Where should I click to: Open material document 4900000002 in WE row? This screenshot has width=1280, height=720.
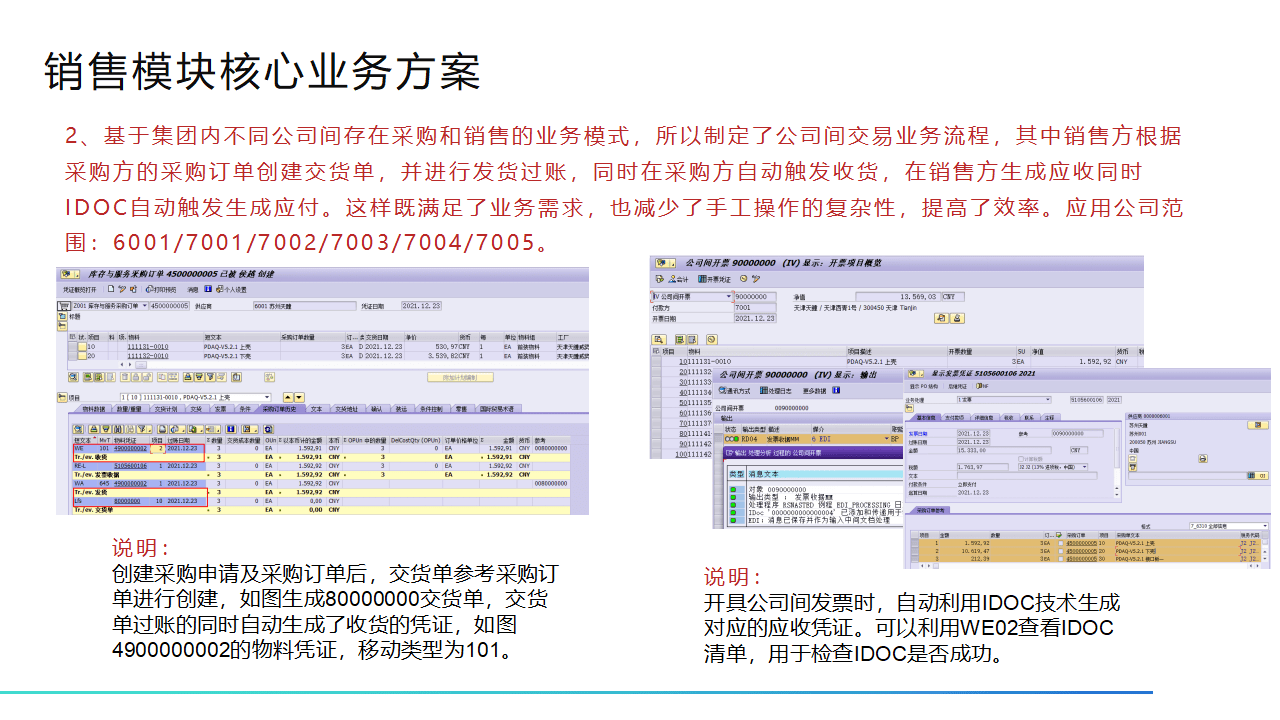point(130,448)
